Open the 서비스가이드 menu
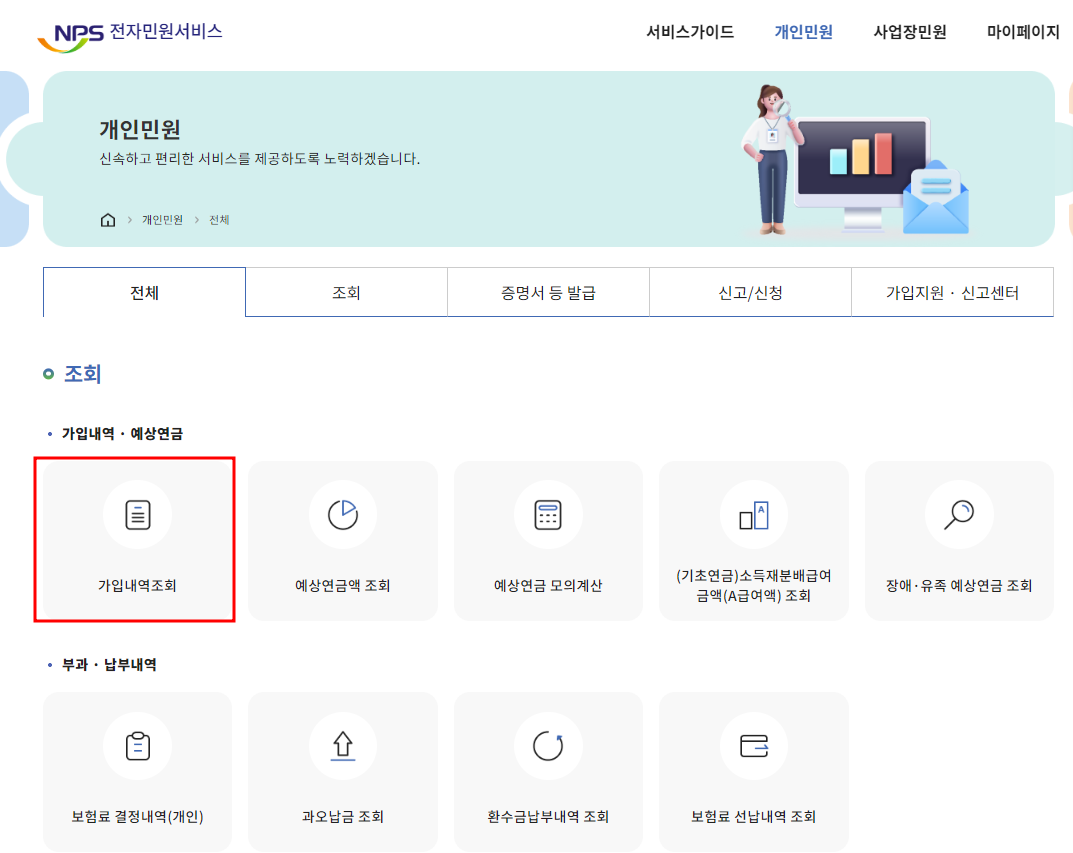Screen dimensions: 1073x853 pyautogui.click(x=688, y=32)
